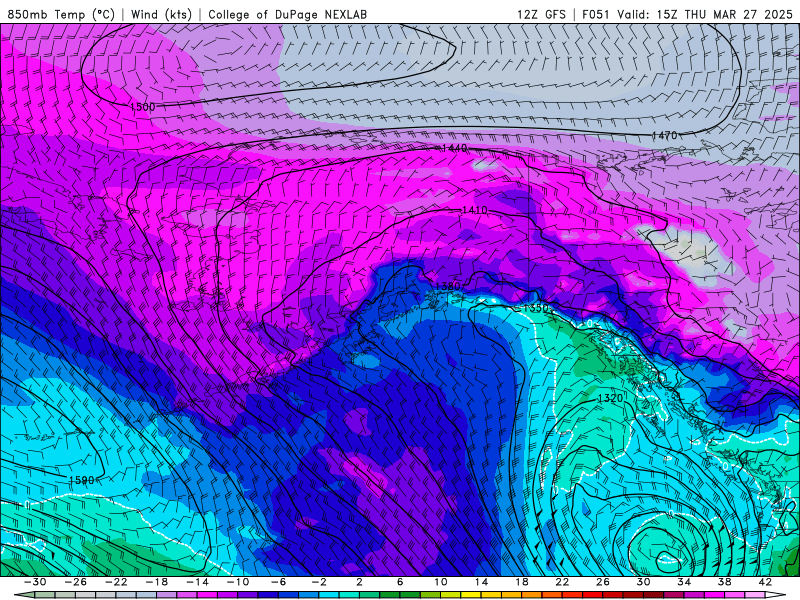The width and height of the screenshot is (800, 600).
Task: Click the 1350 height contour label
Action: coord(536,308)
